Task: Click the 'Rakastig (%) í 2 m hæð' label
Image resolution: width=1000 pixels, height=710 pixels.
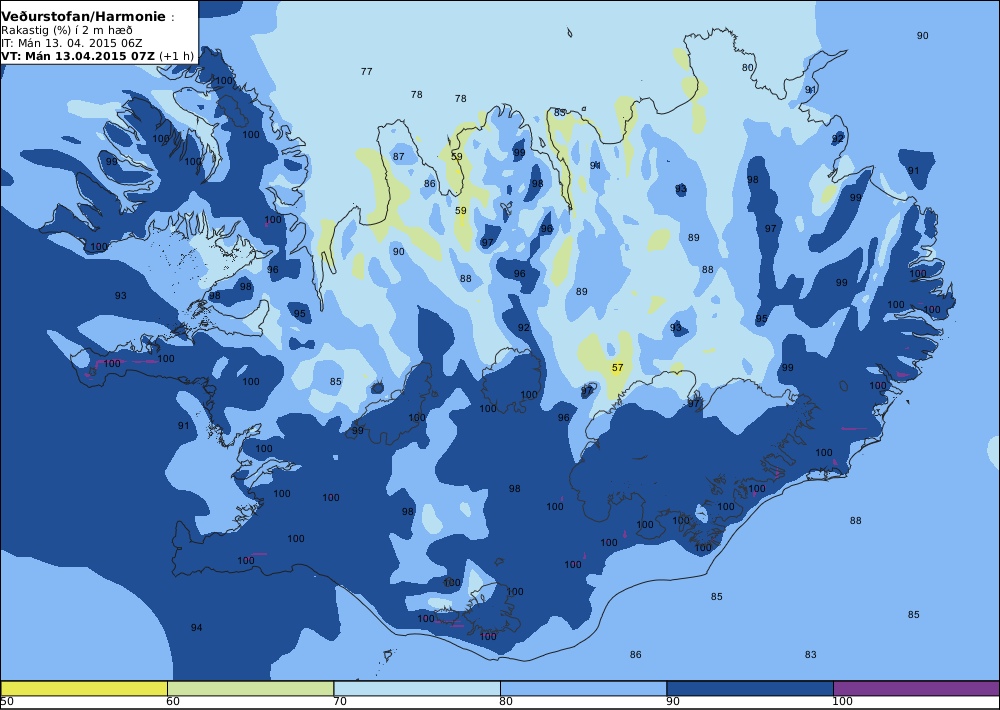Action: [x=67, y=31]
